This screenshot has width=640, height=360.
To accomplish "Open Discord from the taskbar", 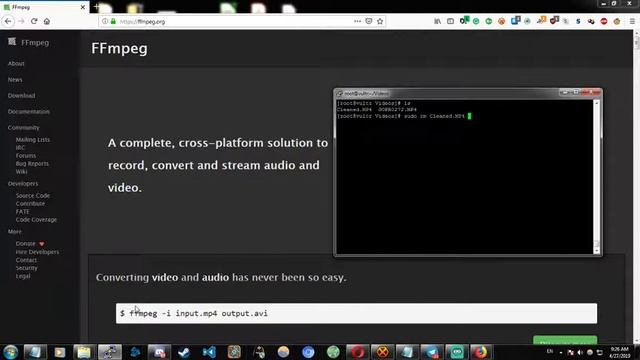I will coord(159,352).
